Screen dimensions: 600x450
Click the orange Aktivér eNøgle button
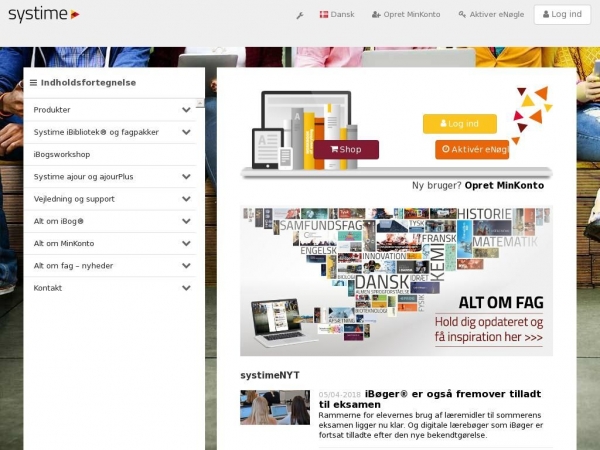point(472,149)
